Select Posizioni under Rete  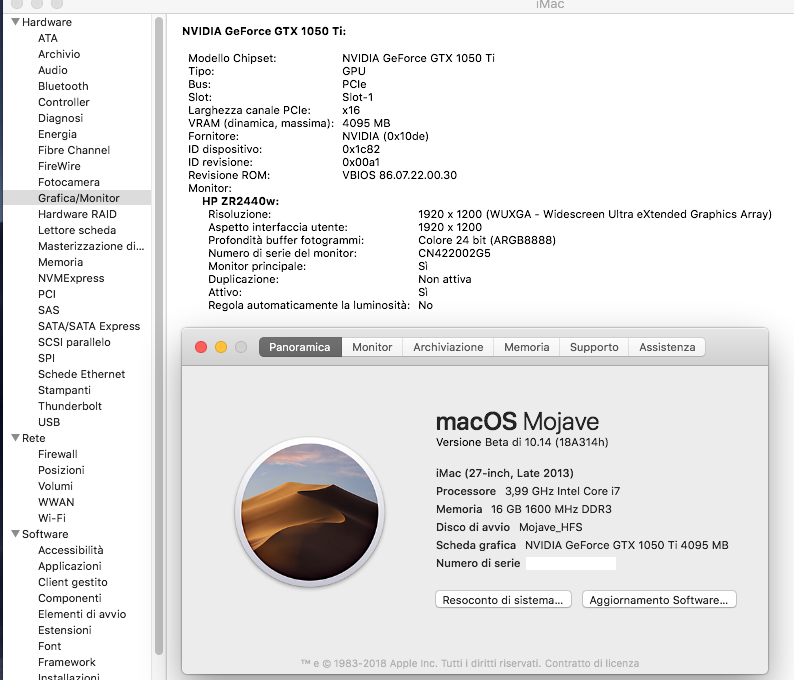[61, 470]
